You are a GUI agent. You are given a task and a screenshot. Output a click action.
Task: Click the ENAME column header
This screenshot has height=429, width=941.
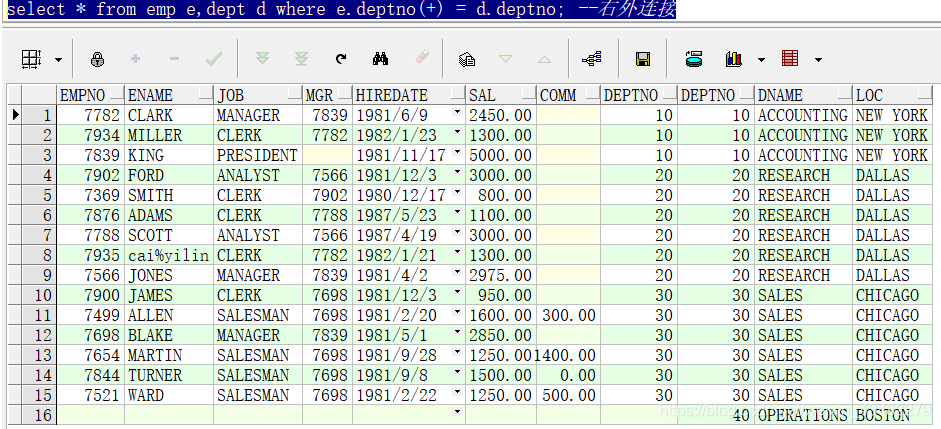(169, 95)
